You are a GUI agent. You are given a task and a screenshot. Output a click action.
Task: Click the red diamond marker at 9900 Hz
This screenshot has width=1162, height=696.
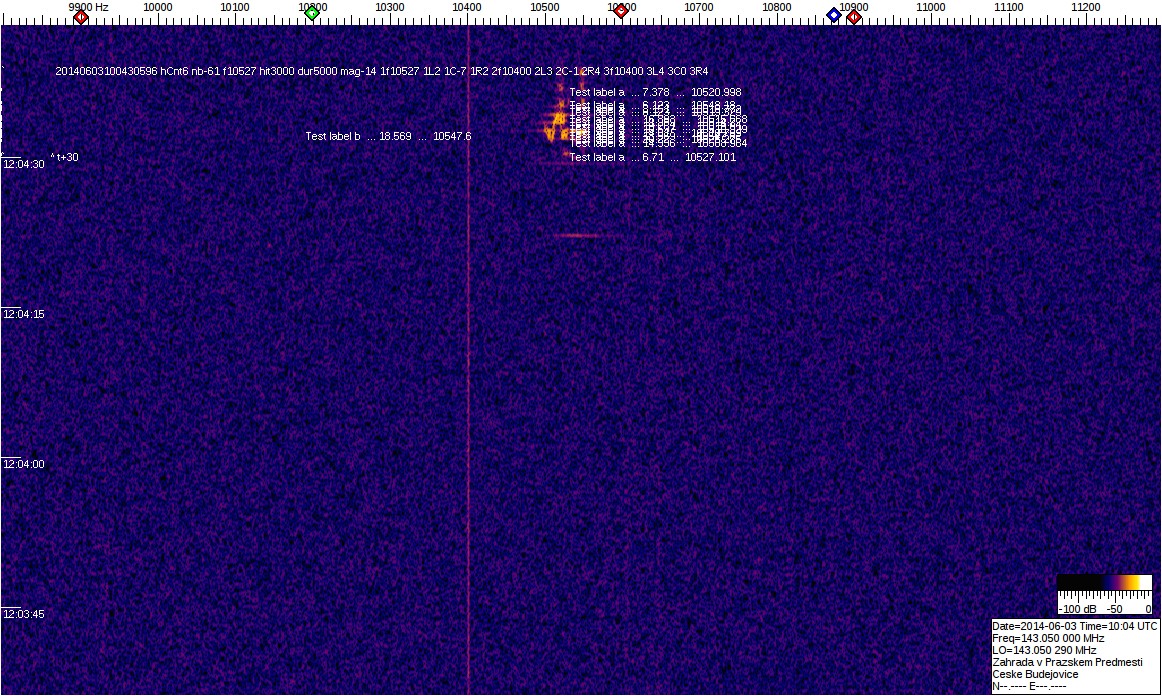[81, 17]
